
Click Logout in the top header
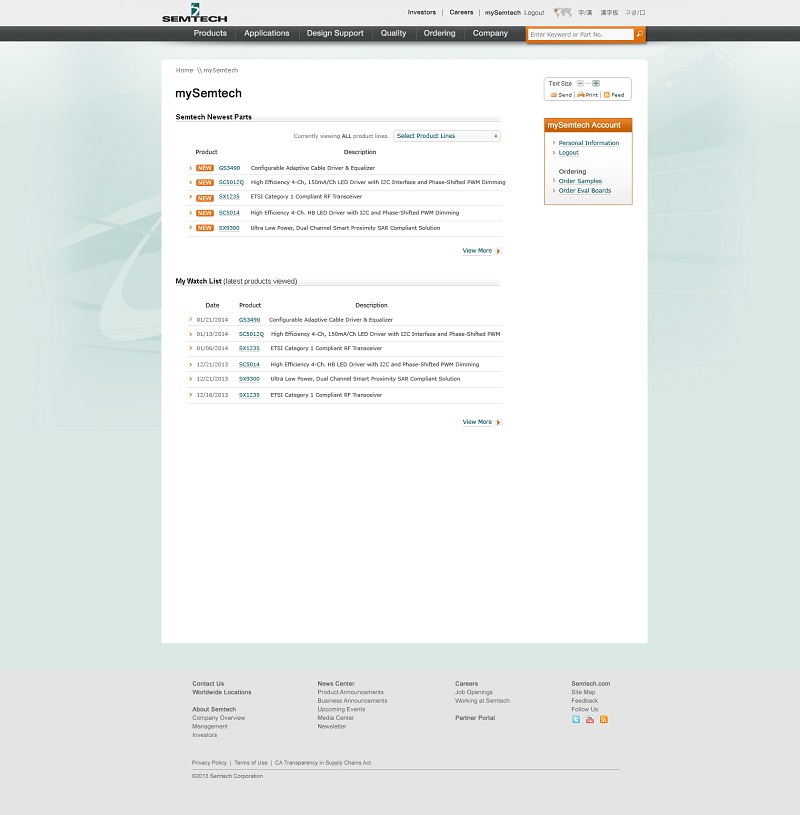point(534,13)
